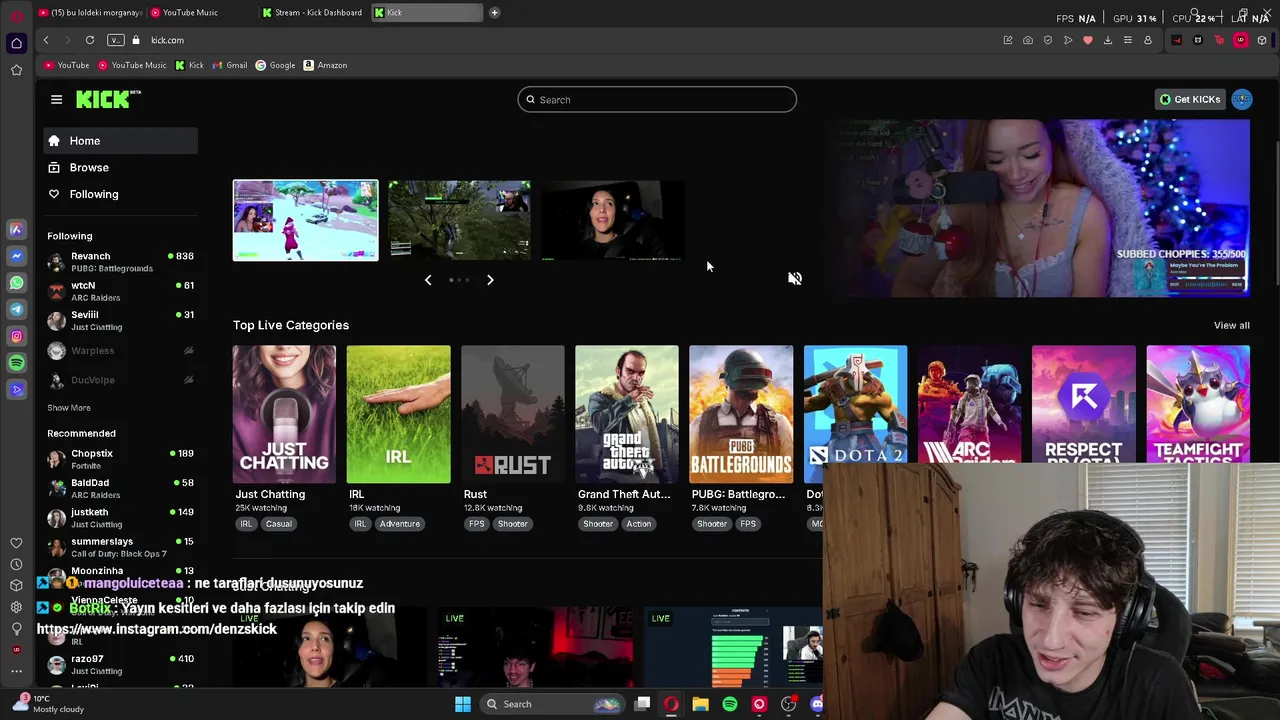Image resolution: width=1280 pixels, height=720 pixels.
Task: Open Easy Setup sliders icon
Action: pos(1128,40)
